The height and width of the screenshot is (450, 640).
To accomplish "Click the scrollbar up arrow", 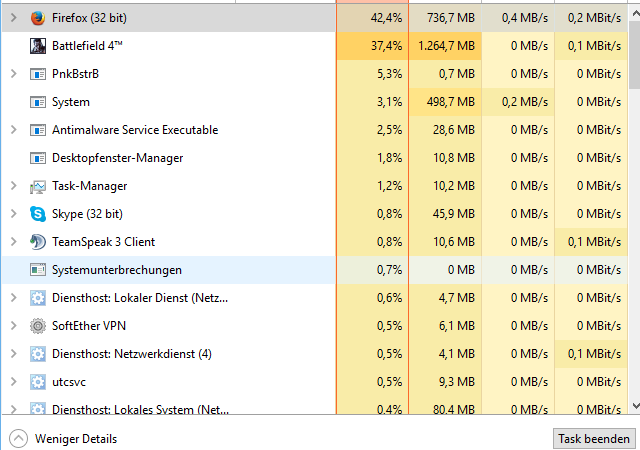I will coord(635,13).
